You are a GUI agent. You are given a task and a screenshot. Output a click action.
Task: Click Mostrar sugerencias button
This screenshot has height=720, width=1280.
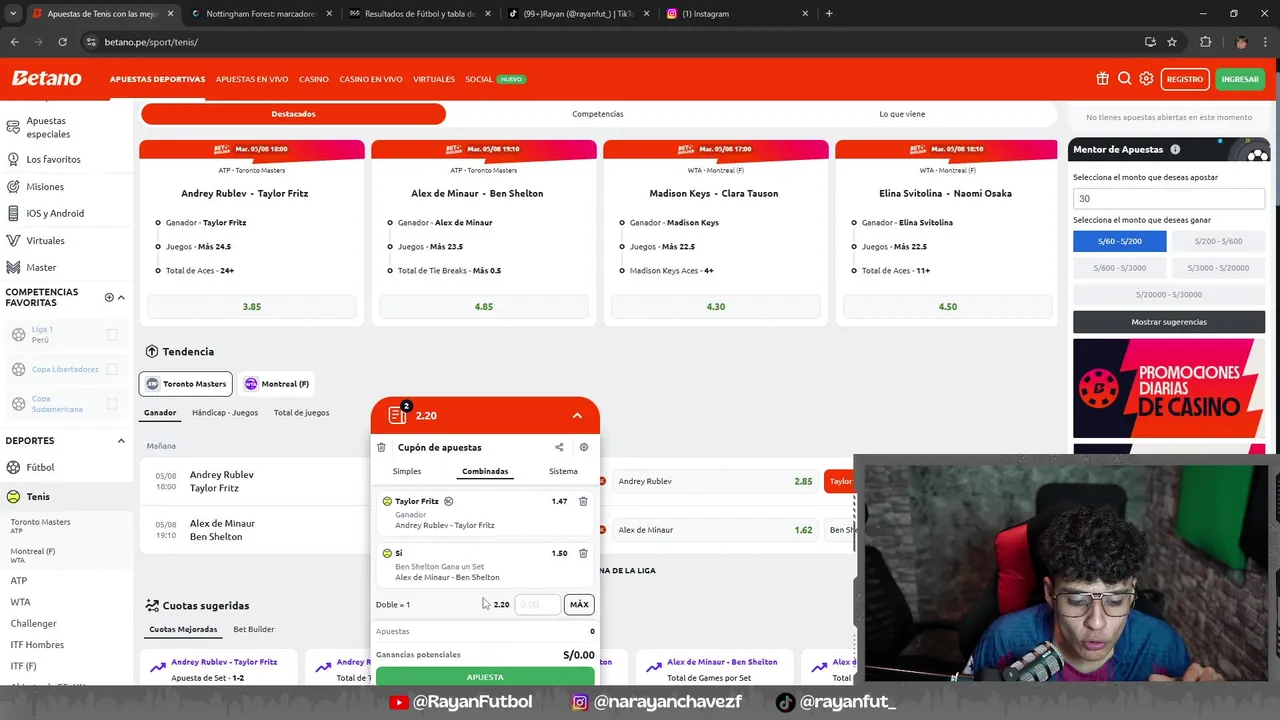click(x=1169, y=322)
